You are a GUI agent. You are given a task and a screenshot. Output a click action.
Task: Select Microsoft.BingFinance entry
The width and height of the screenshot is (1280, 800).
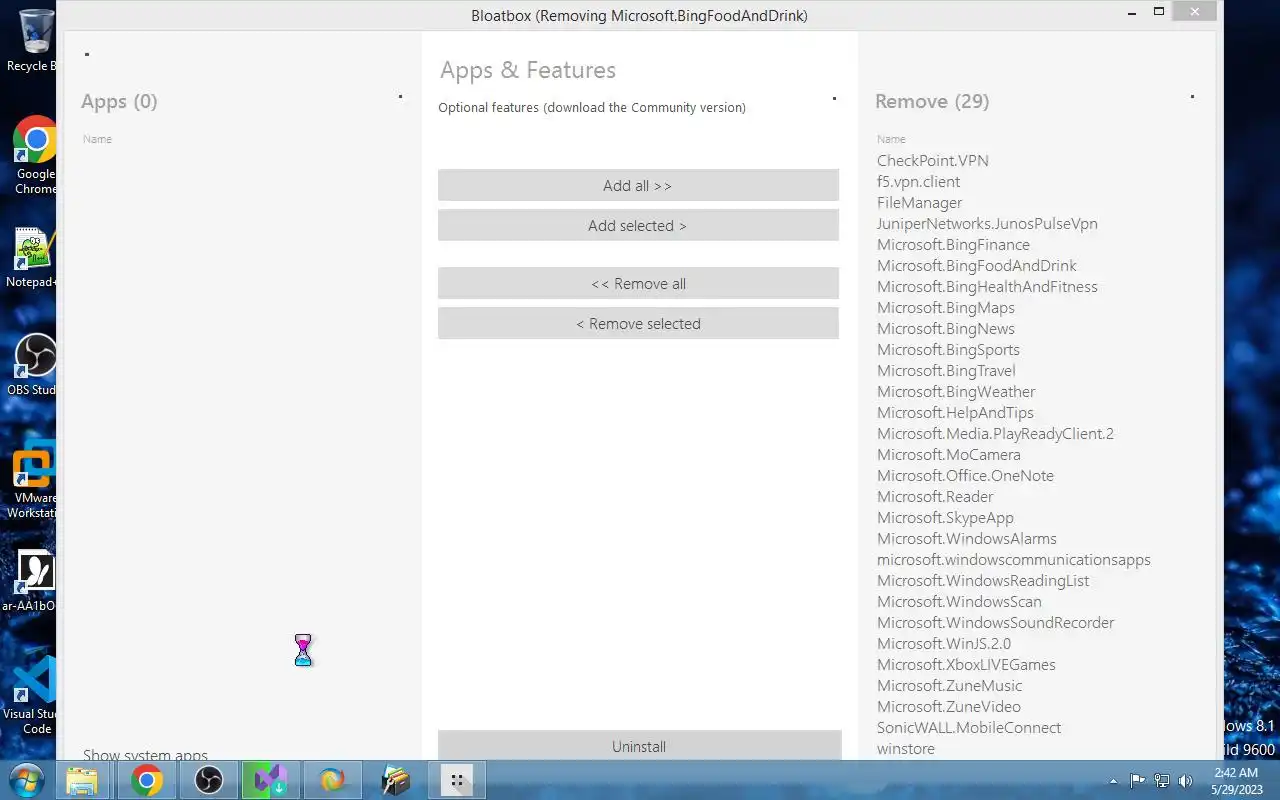pyautogui.click(x=953, y=244)
